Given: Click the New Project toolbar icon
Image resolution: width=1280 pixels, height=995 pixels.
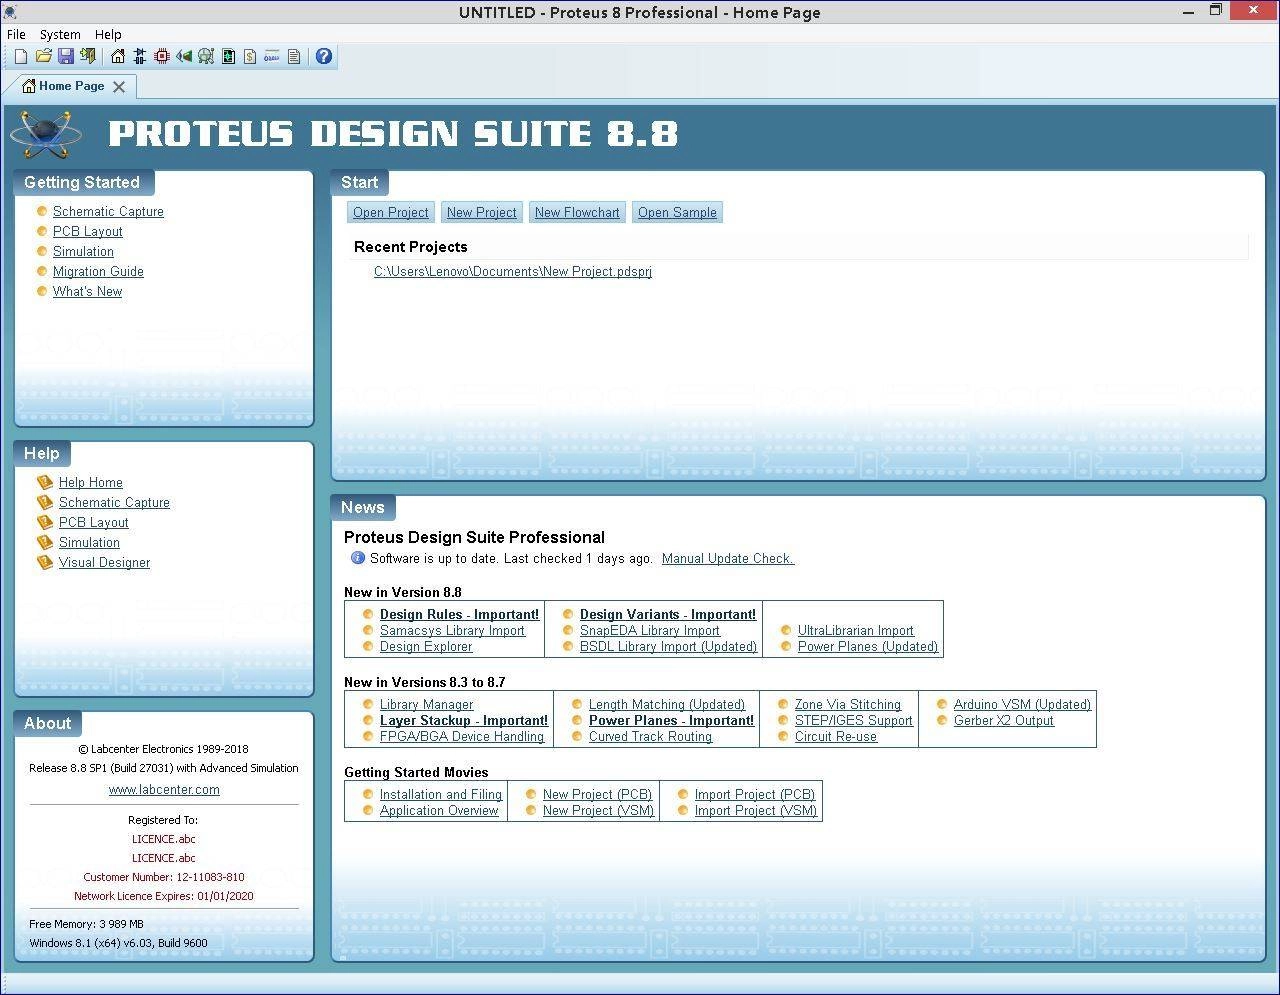Looking at the screenshot, I should coord(21,56).
